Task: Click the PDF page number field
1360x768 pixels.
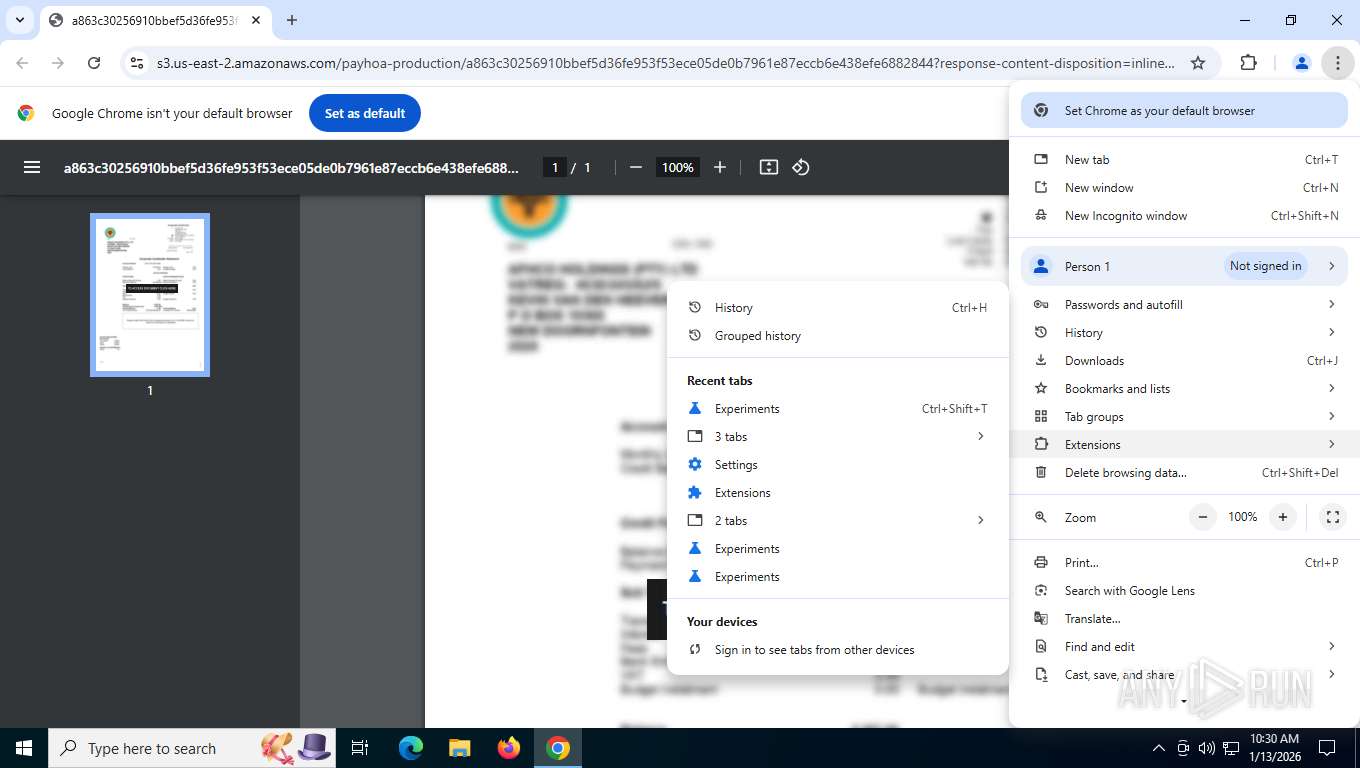Action: (555, 167)
